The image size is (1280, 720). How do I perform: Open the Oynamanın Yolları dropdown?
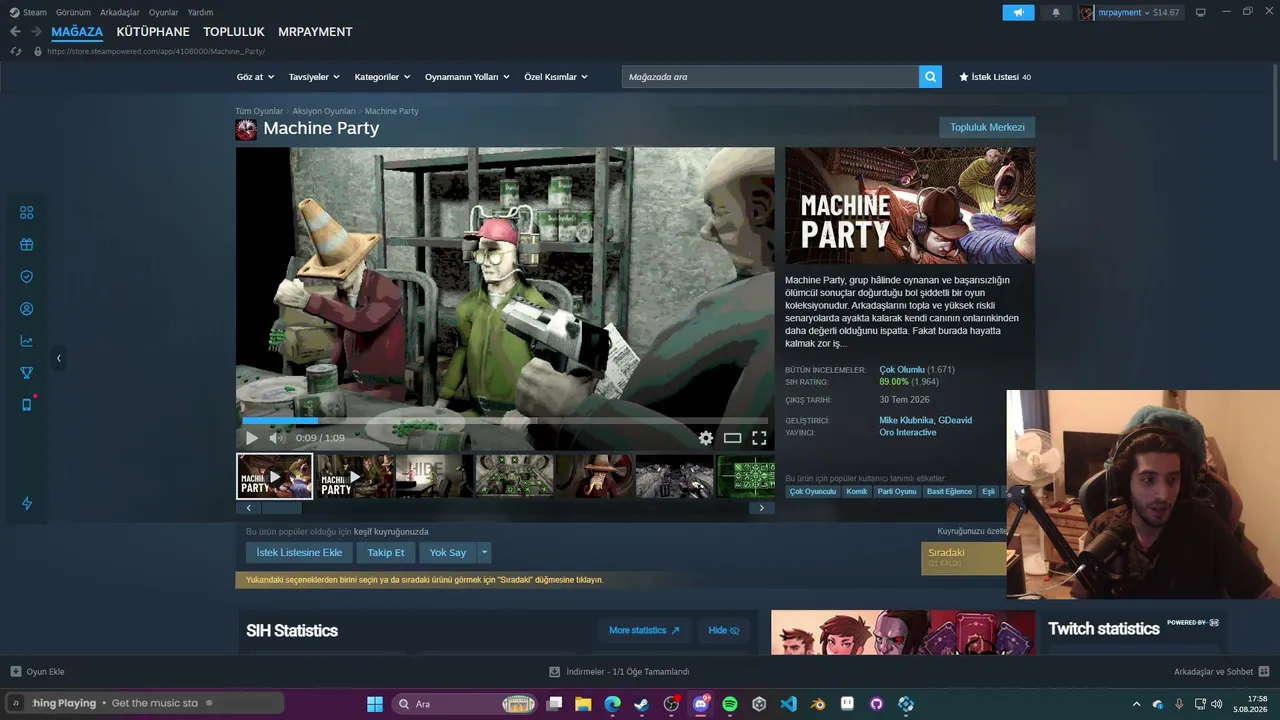tap(467, 77)
